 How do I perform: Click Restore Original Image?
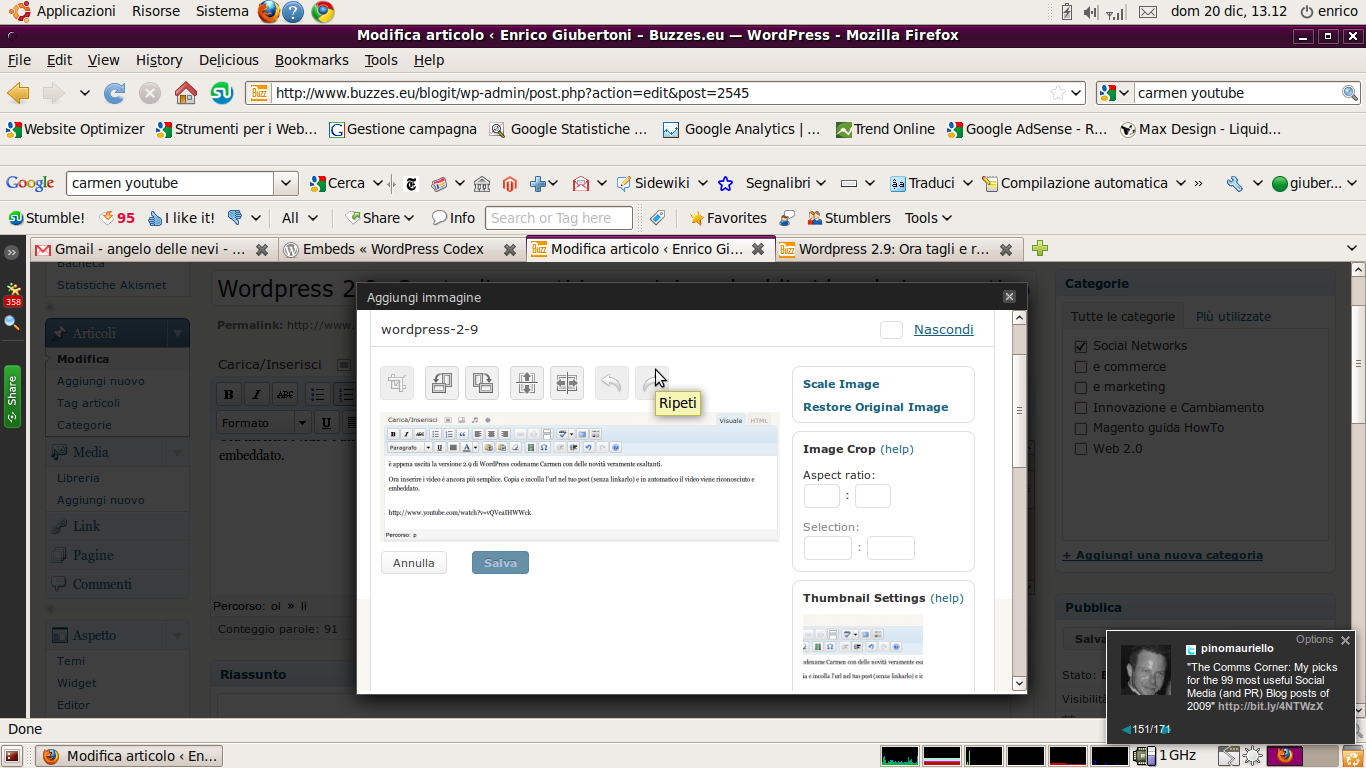[876, 407]
